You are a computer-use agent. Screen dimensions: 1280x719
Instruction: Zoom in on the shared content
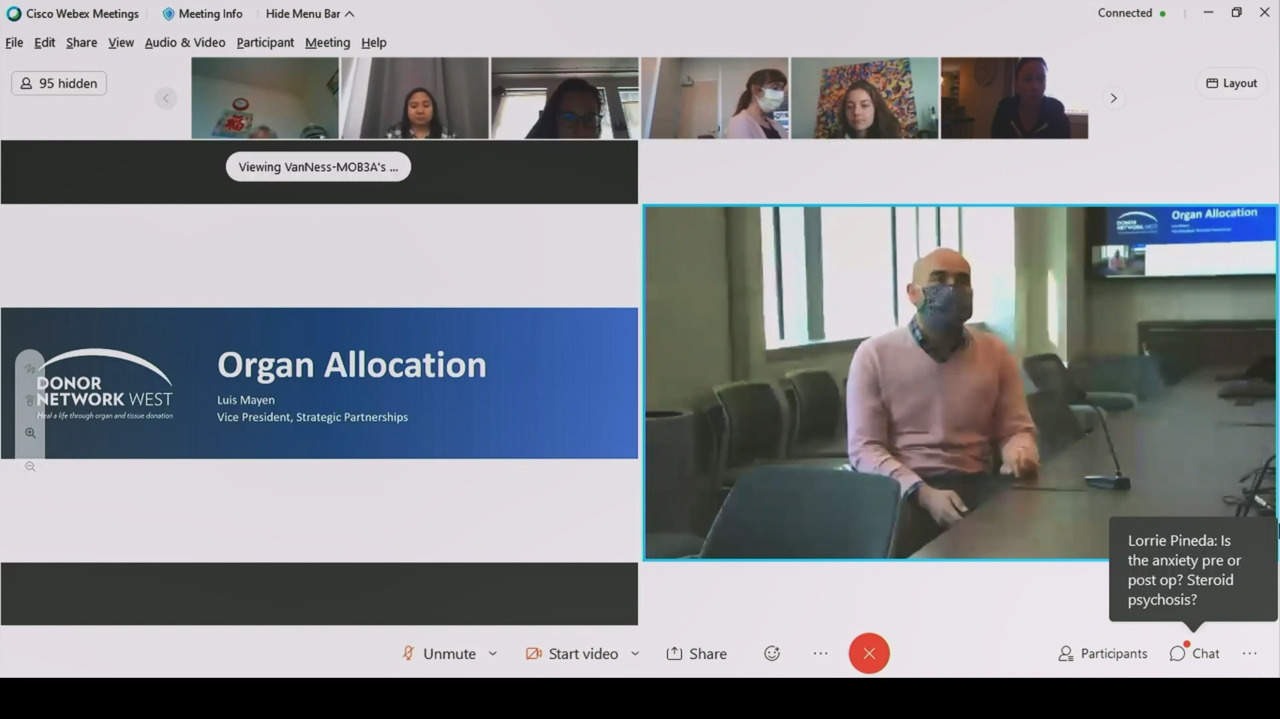(x=30, y=433)
